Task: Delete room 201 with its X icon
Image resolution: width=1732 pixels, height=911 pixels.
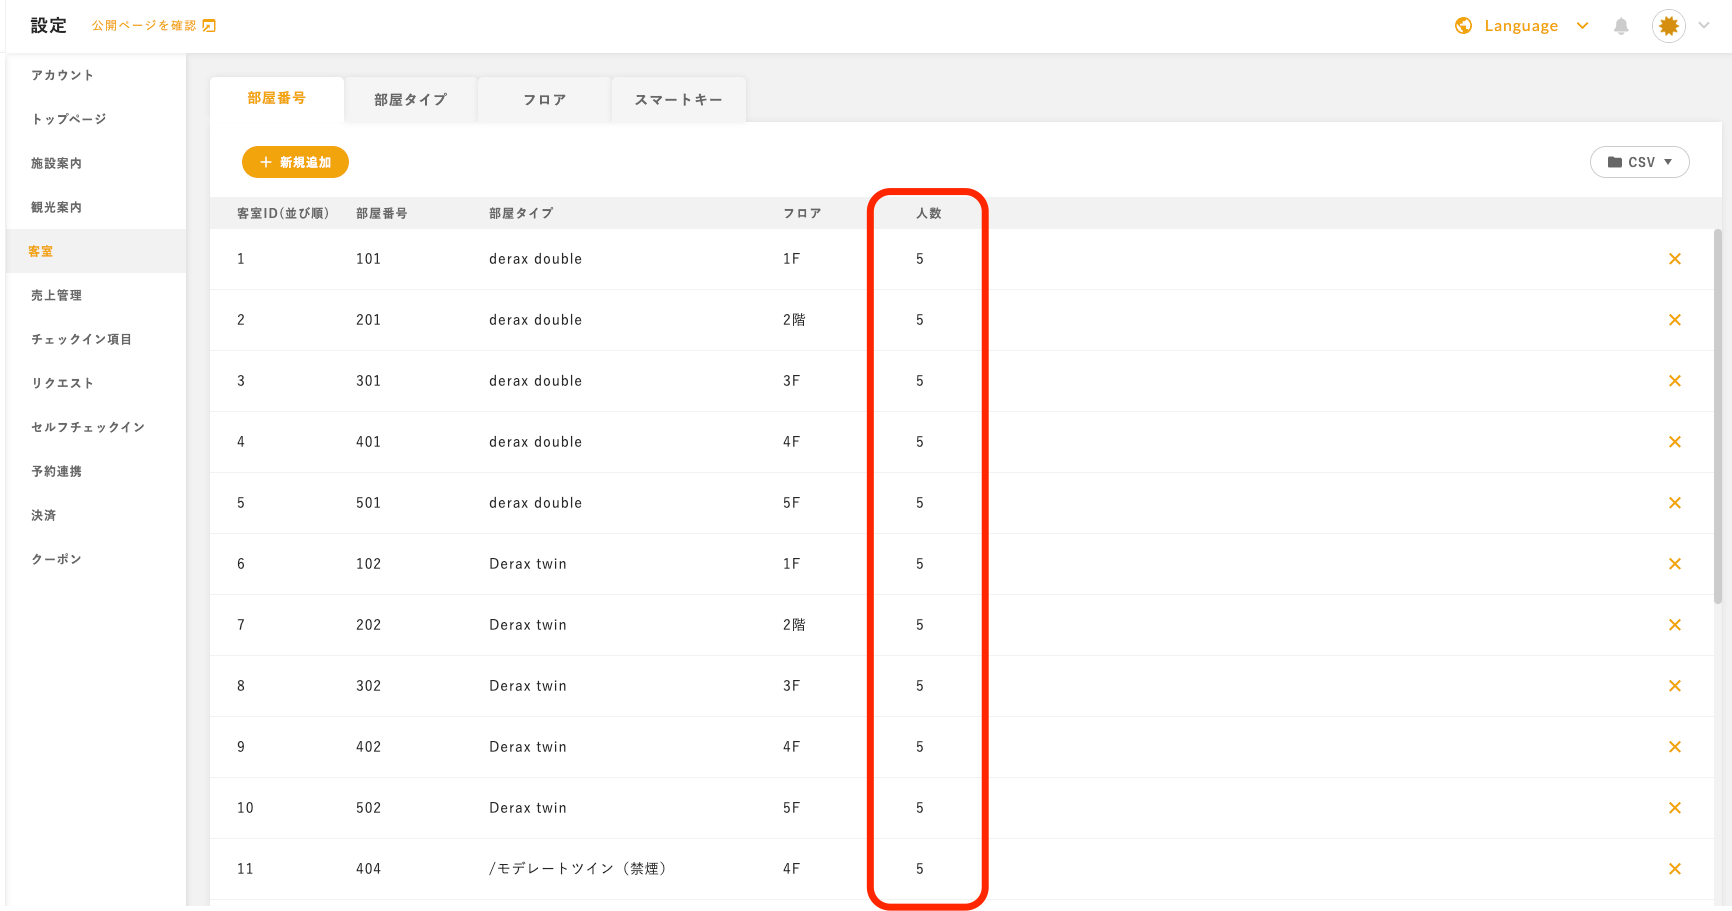Action: pyautogui.click(x=1675, y=320)
